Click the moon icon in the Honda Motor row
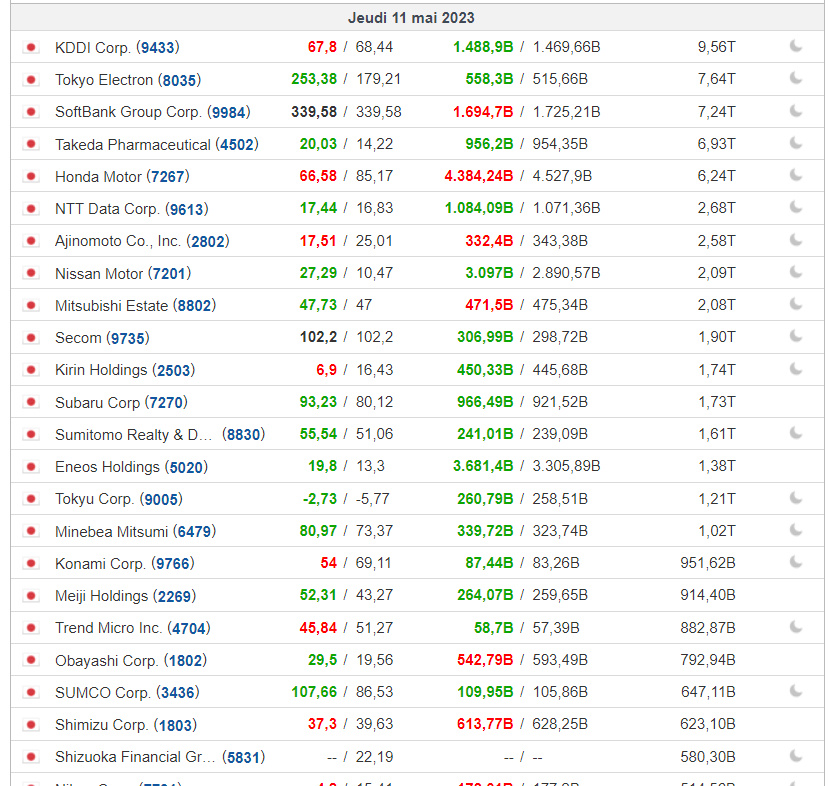 (796, 175)
